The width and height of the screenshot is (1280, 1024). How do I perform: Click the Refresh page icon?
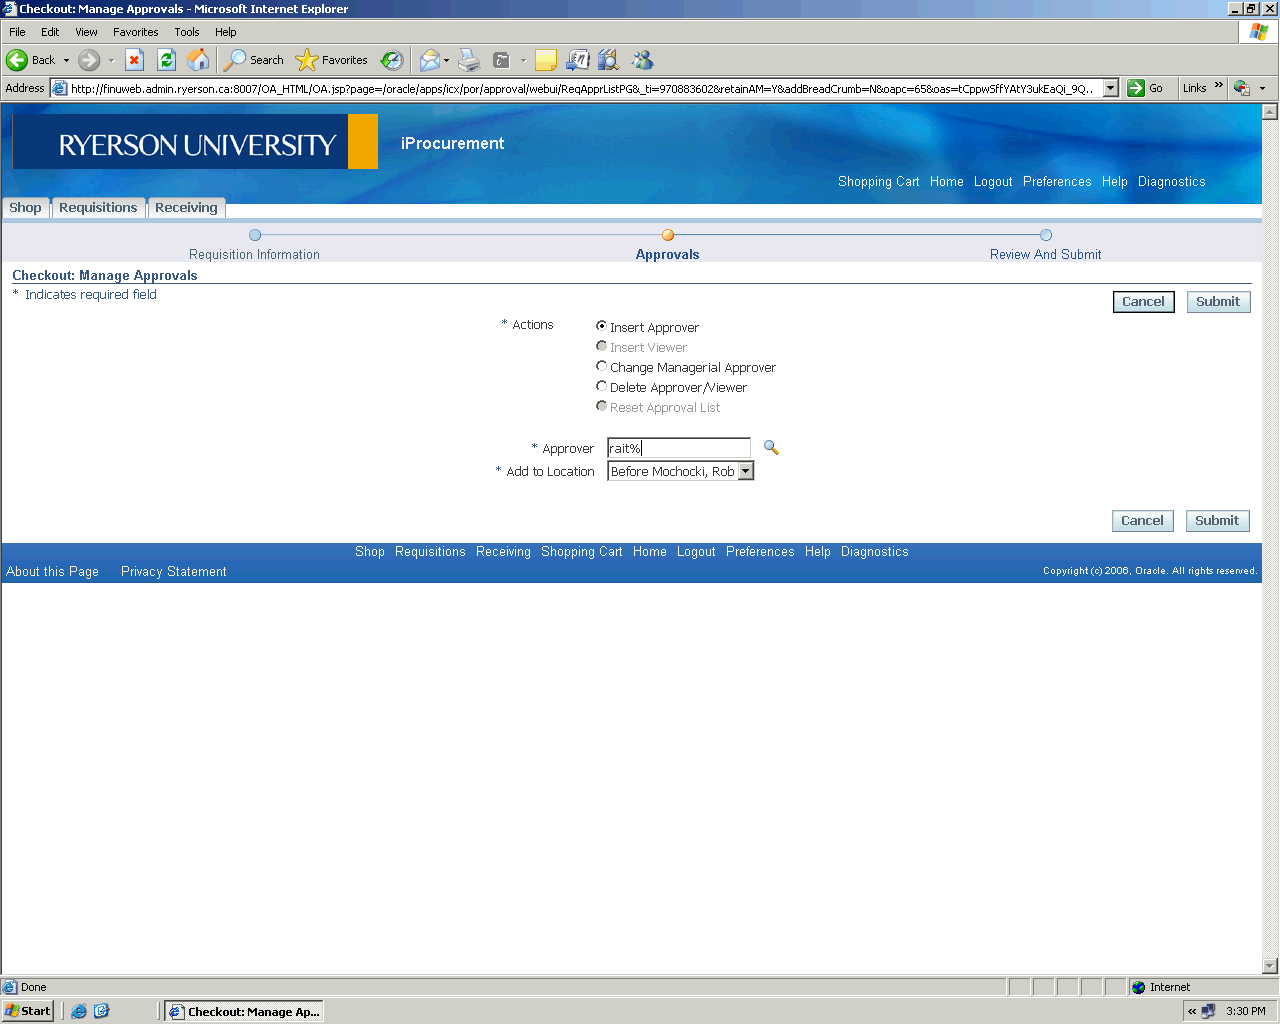[166, 60]
